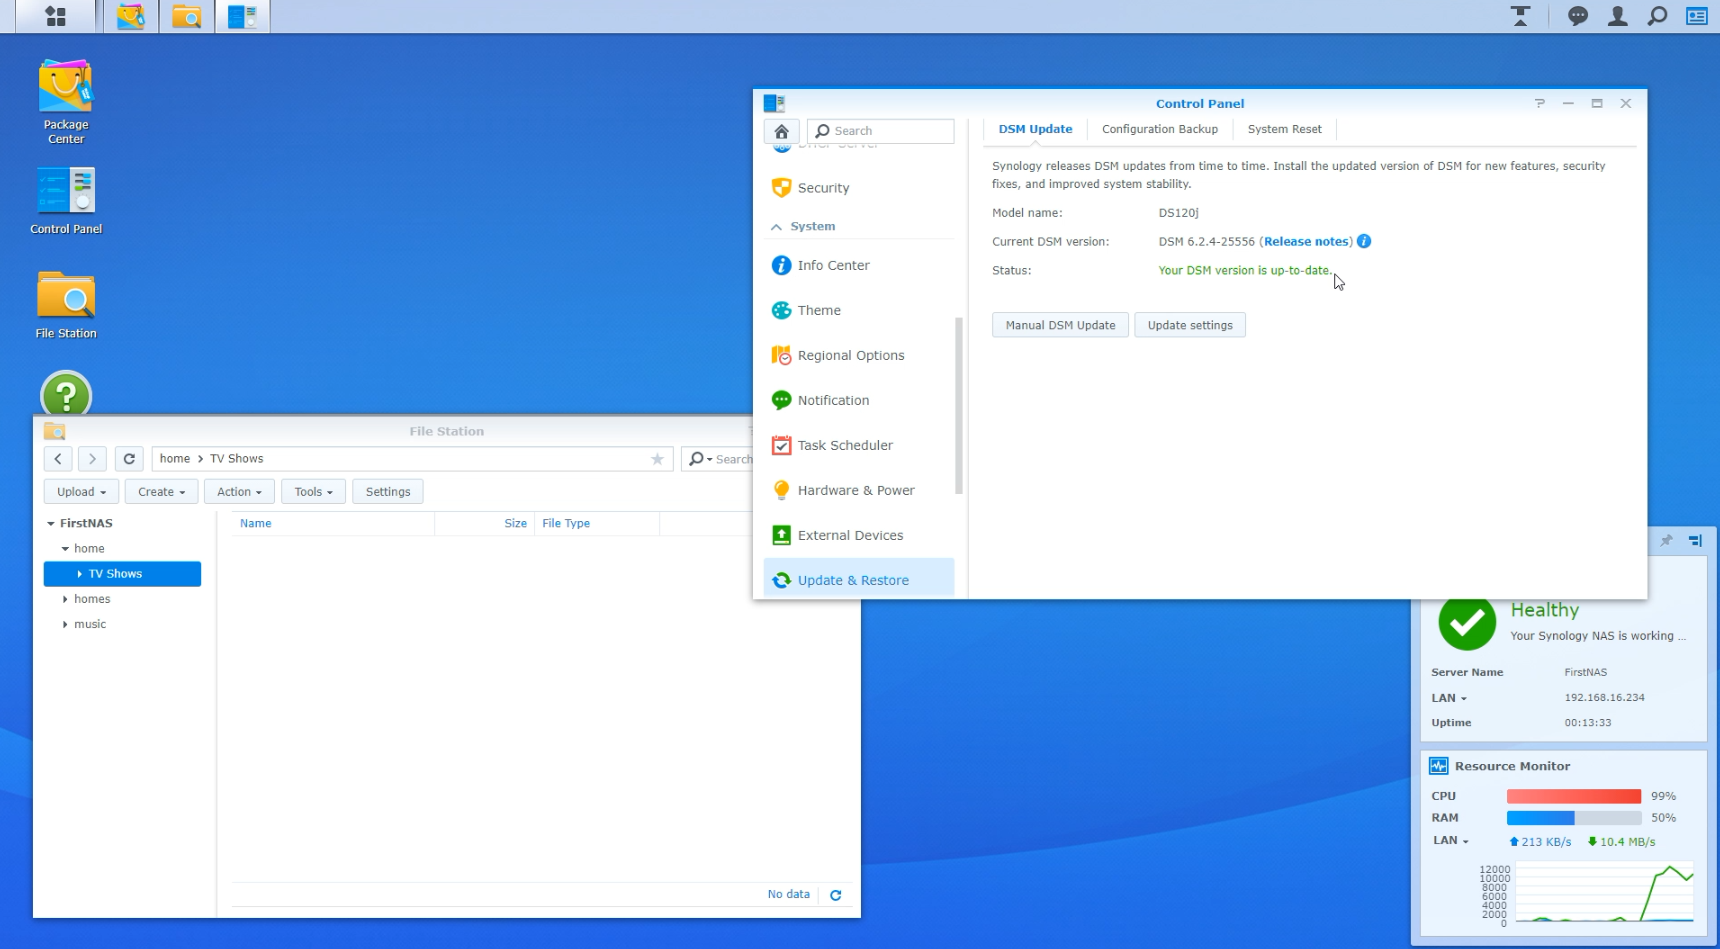This screenshot has width=1720, height=949.
Task: Open widget panel options icon
Action: tap(1695, 540)
